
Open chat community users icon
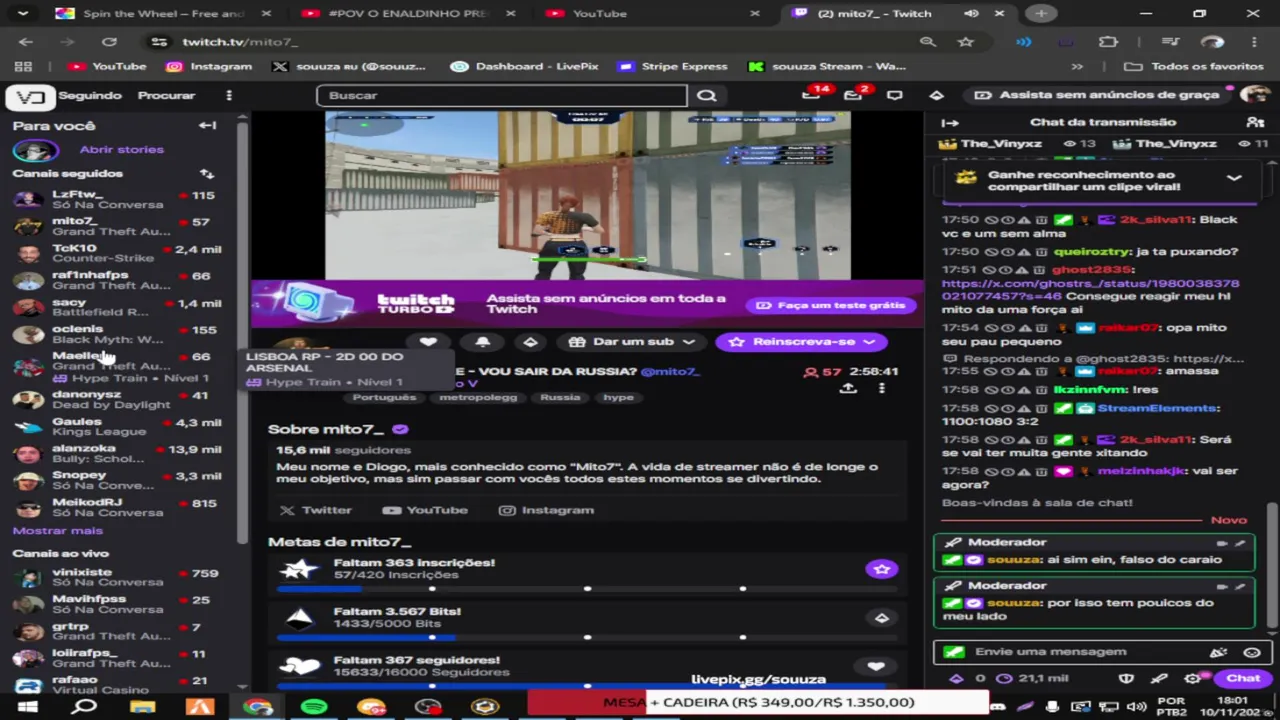(x=1255, y=122)
